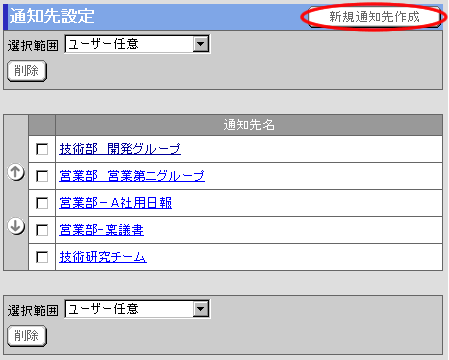Open the top 選択範囲 dropdown

pyautogui.click(x=137, y=44)
